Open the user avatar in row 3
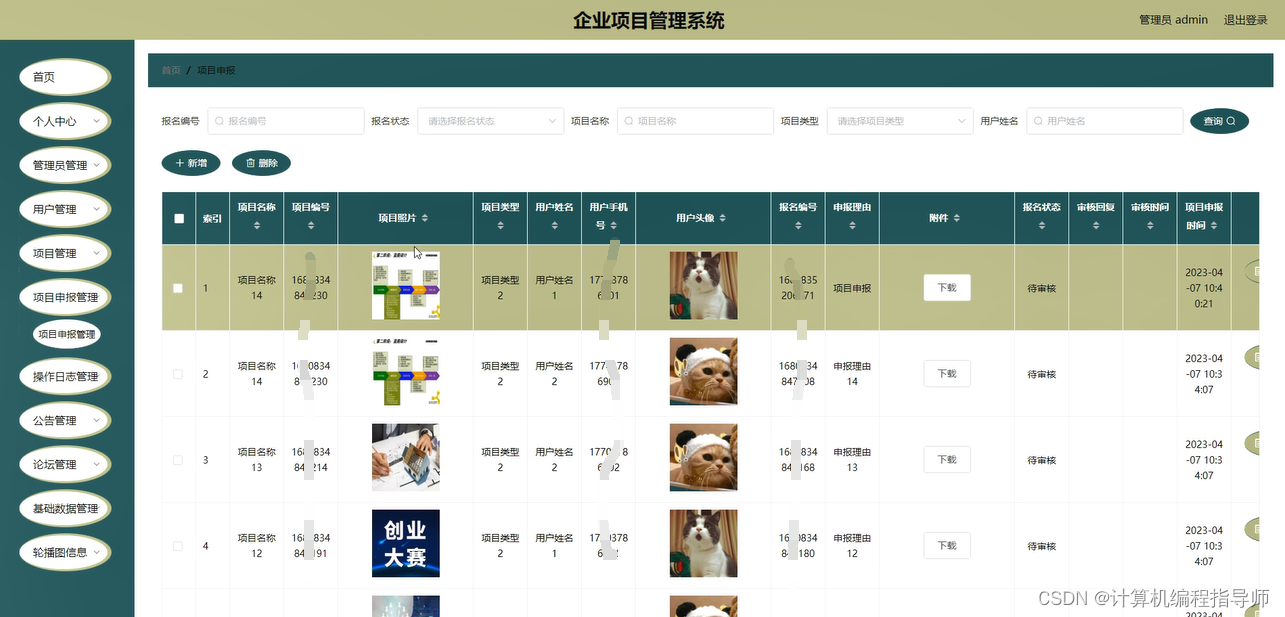 (x=704, y=458)
